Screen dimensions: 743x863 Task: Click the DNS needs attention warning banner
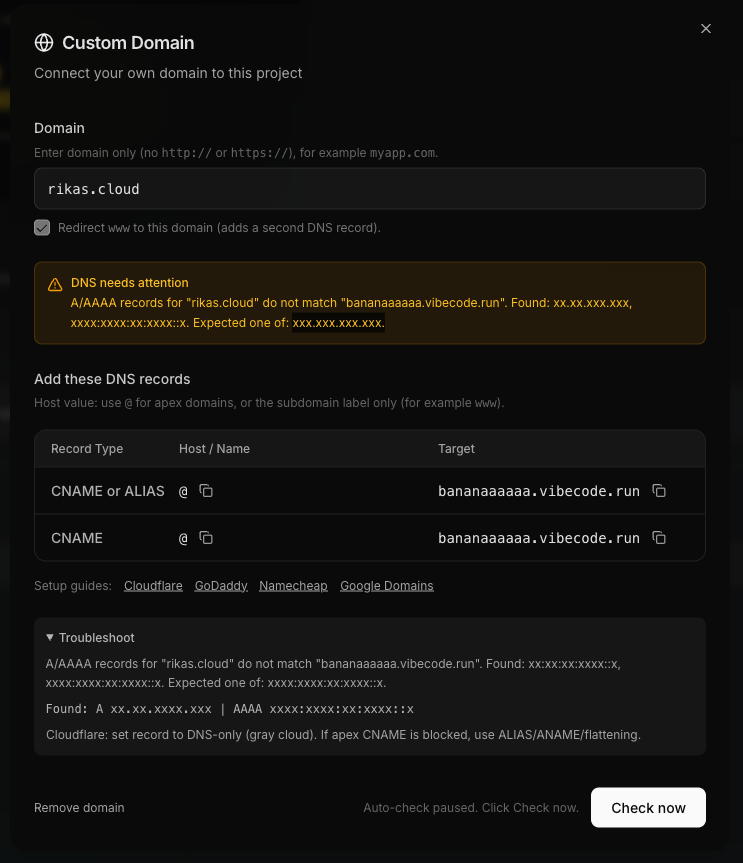tap(370, 302)
